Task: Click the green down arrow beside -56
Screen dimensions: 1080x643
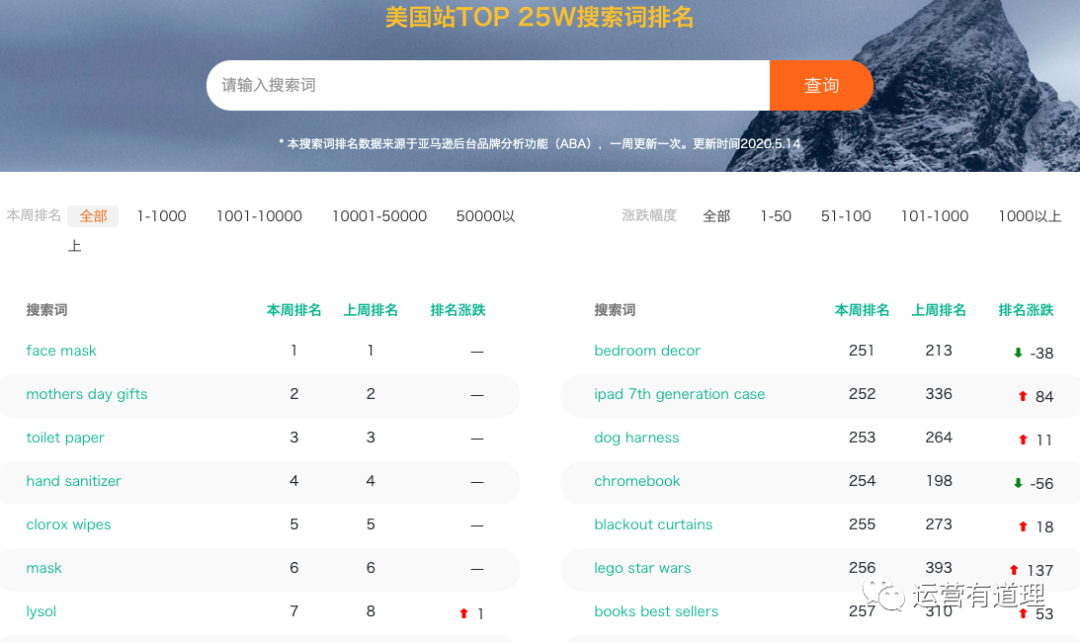Action: (x=1018, y=484)
